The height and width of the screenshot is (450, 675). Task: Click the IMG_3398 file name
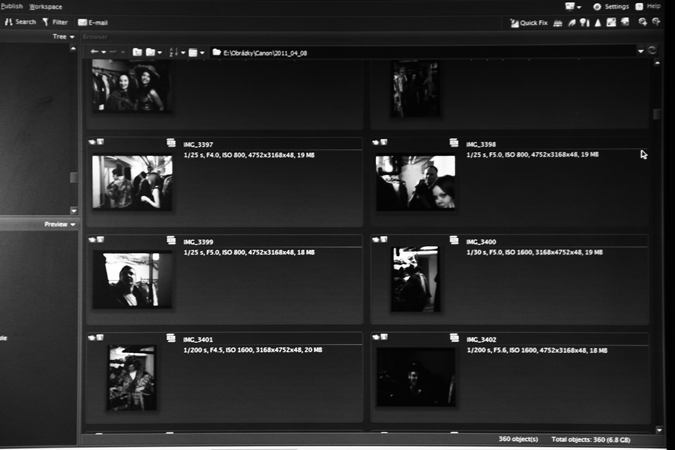coord(481,144)
